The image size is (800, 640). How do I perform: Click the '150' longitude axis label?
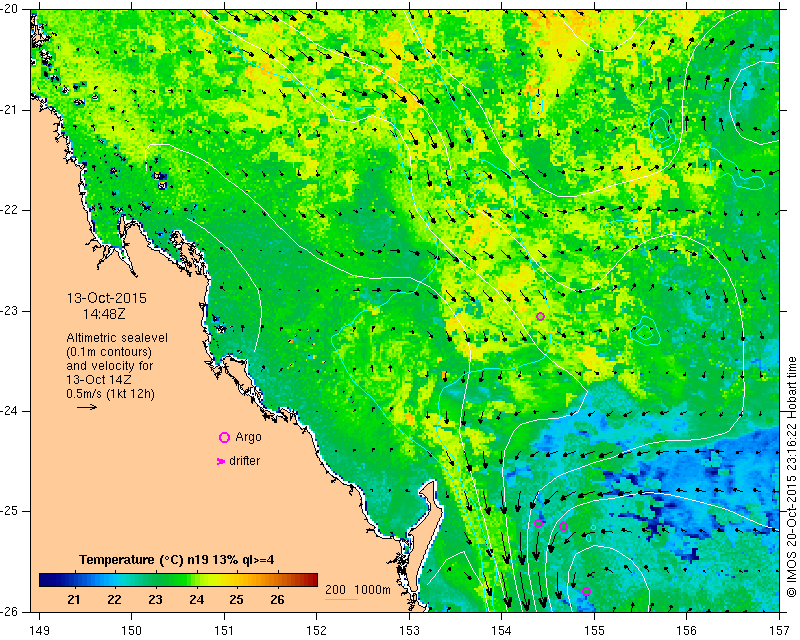(132, 631)
